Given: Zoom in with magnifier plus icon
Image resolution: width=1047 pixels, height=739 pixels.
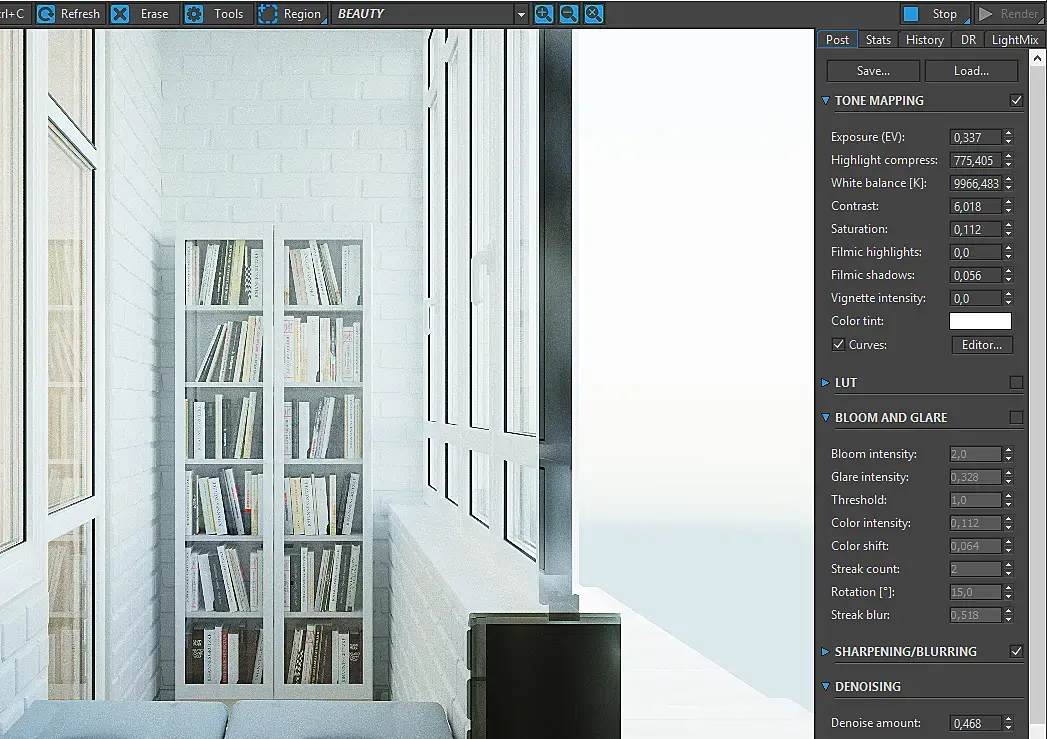Looking at the screenshot, I should pyautogui.click(x=544, y=14).
